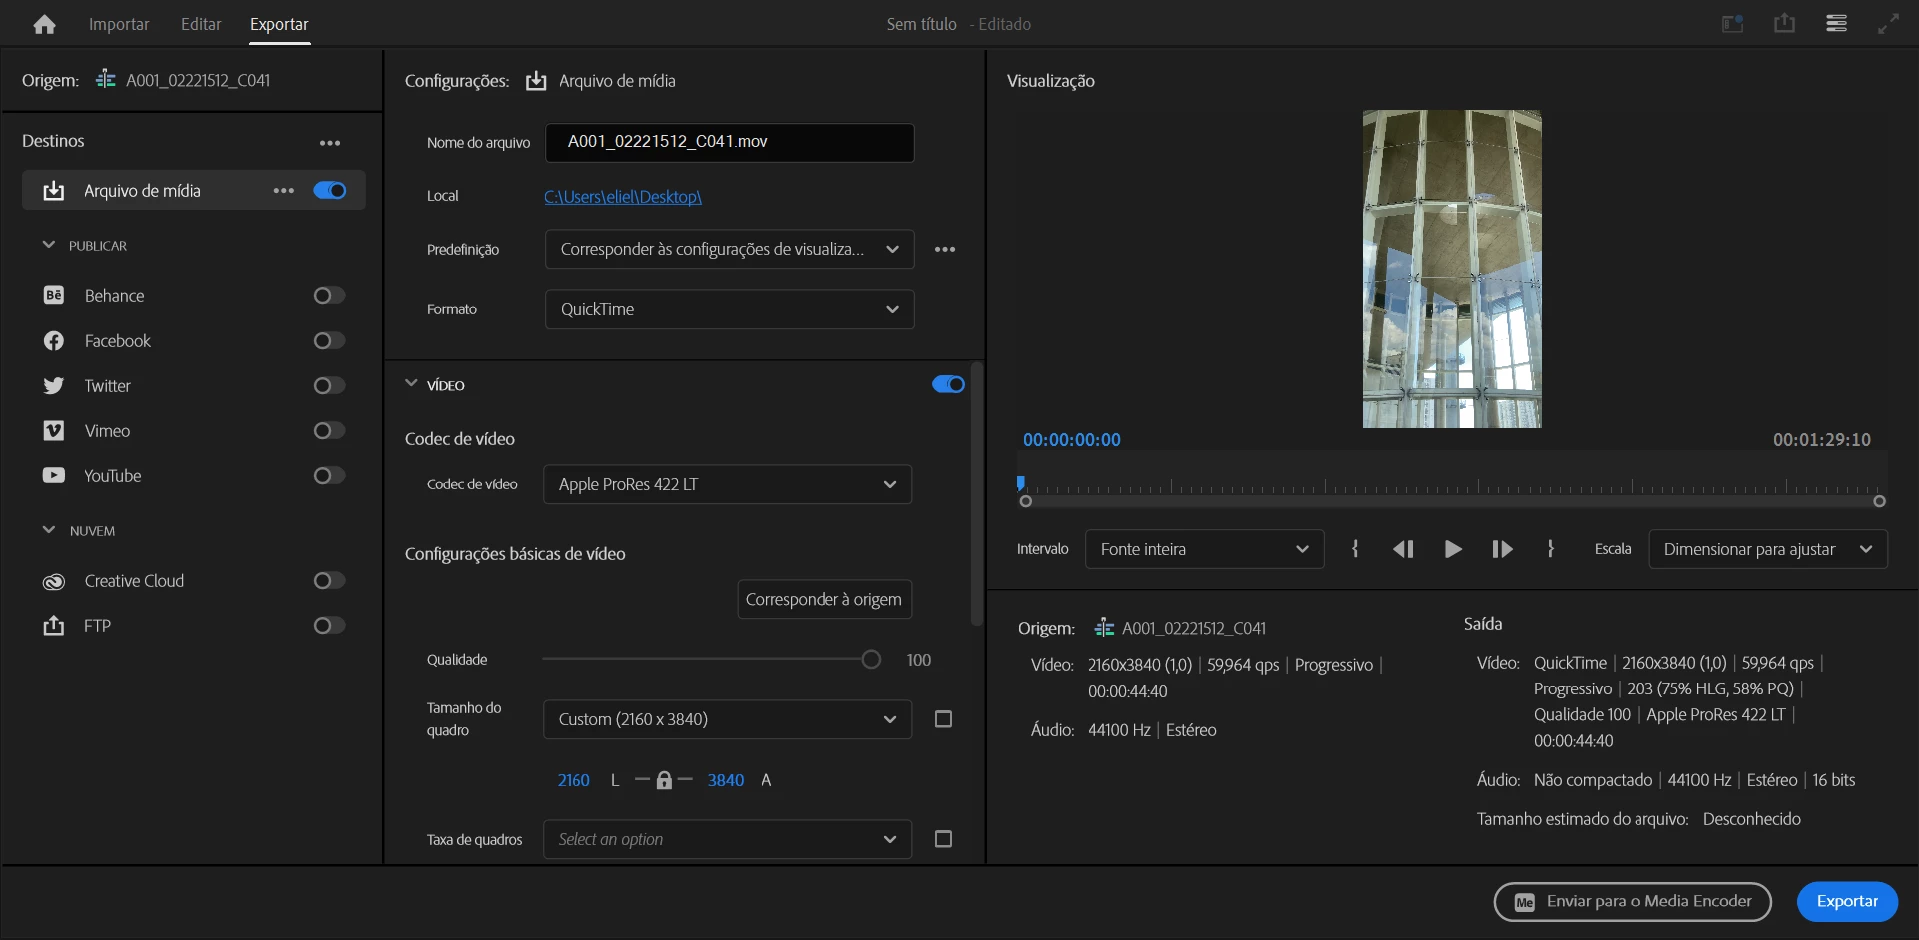Go to the Home screen icon
Image resolution: width=1919 pixels, height=940 pixels.
[44, 24]
